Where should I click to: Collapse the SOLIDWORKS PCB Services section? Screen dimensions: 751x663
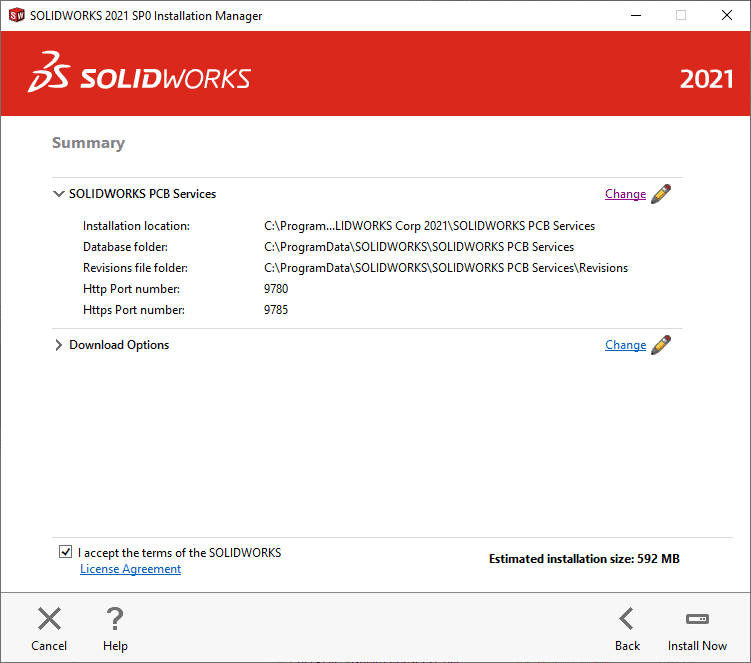click(x=58, y=194)
